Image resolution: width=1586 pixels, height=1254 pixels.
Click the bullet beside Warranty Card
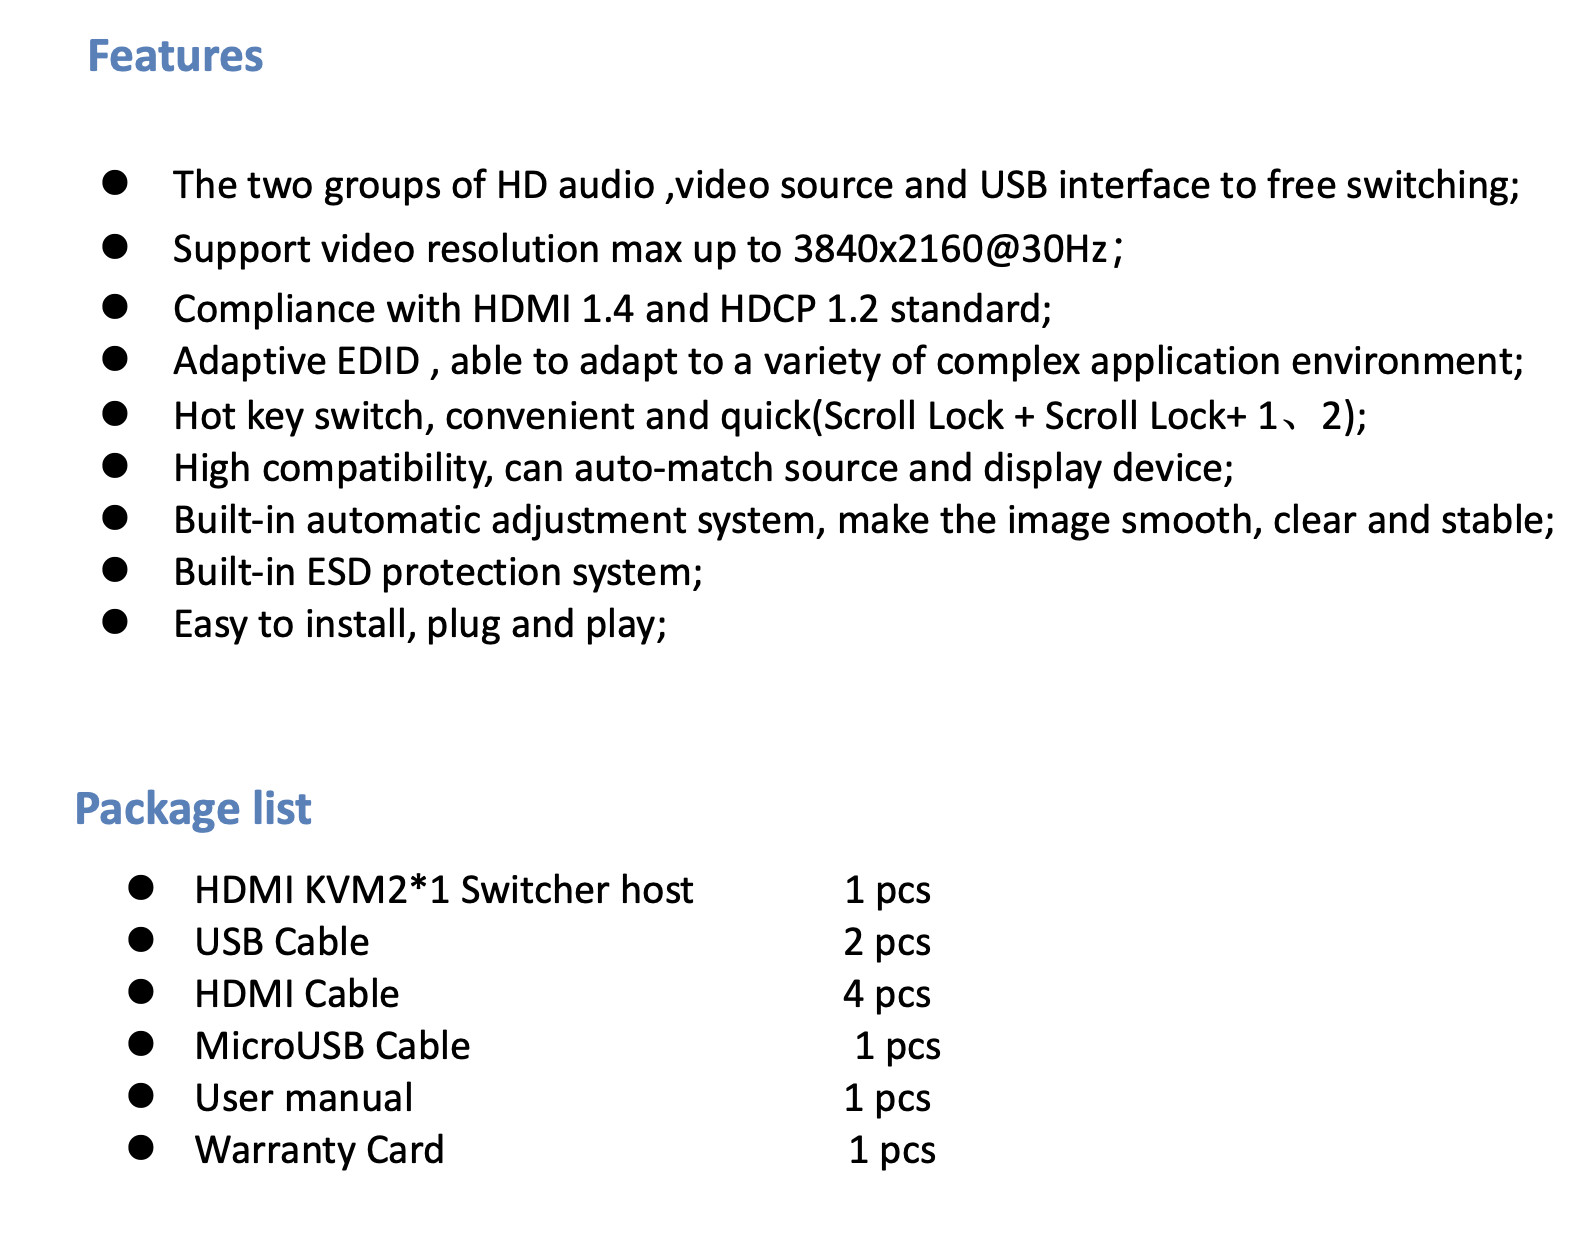tap(141, 1148)
